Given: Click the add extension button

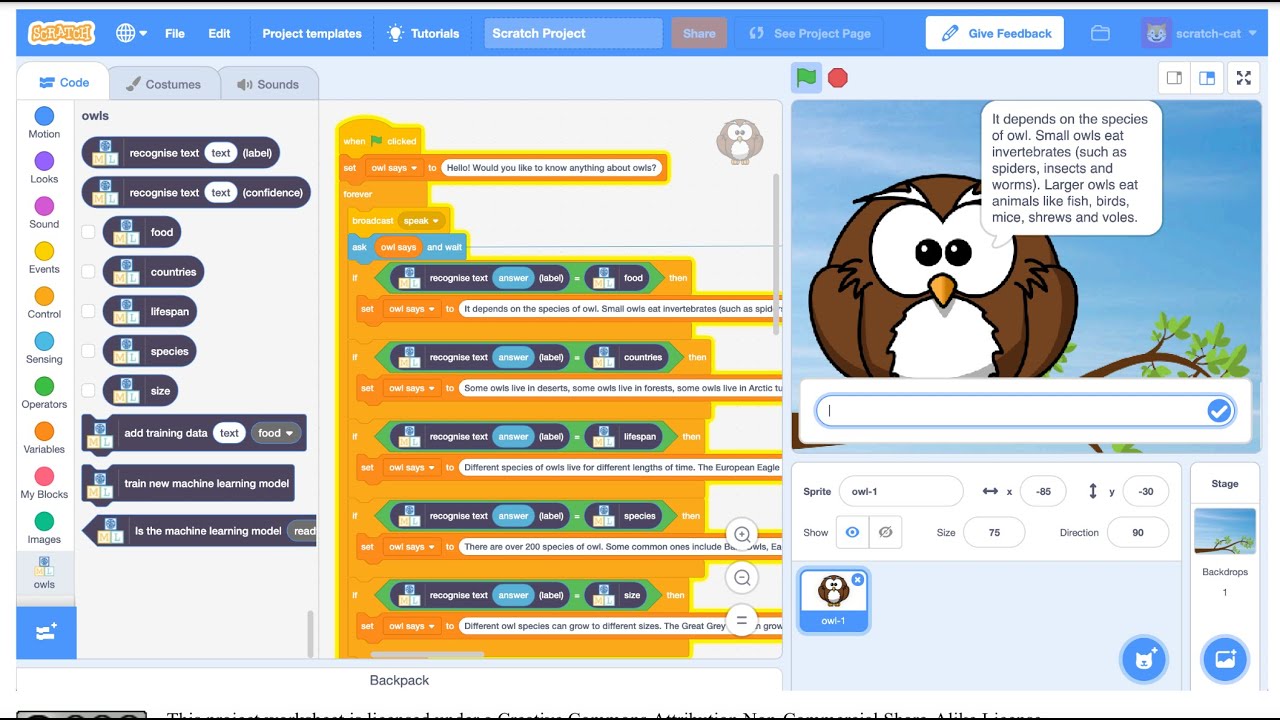Looking at the screenshot, I should pyautogui.click(x=46, y=632).
